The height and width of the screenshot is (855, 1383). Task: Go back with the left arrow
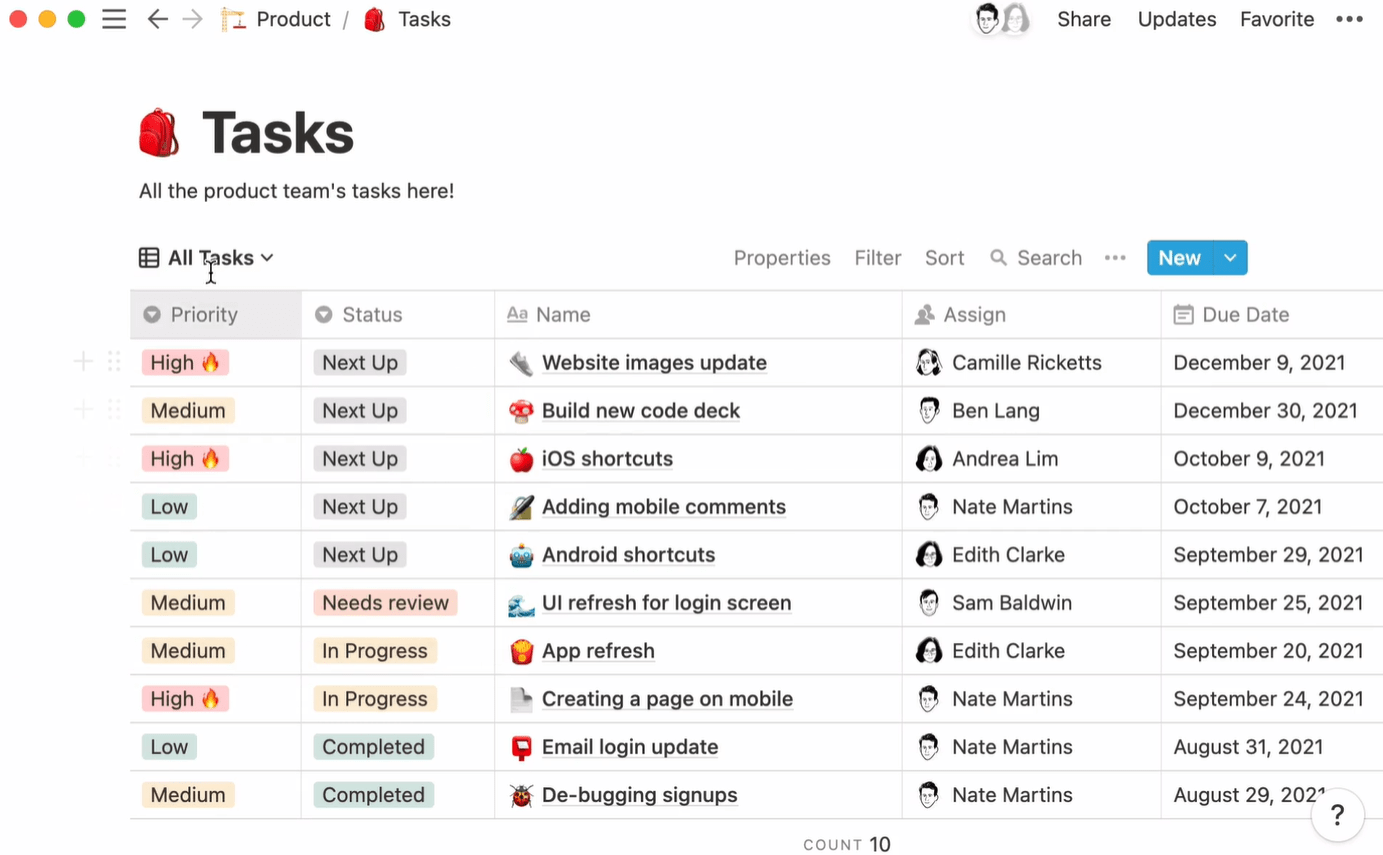tap(157, 19)
